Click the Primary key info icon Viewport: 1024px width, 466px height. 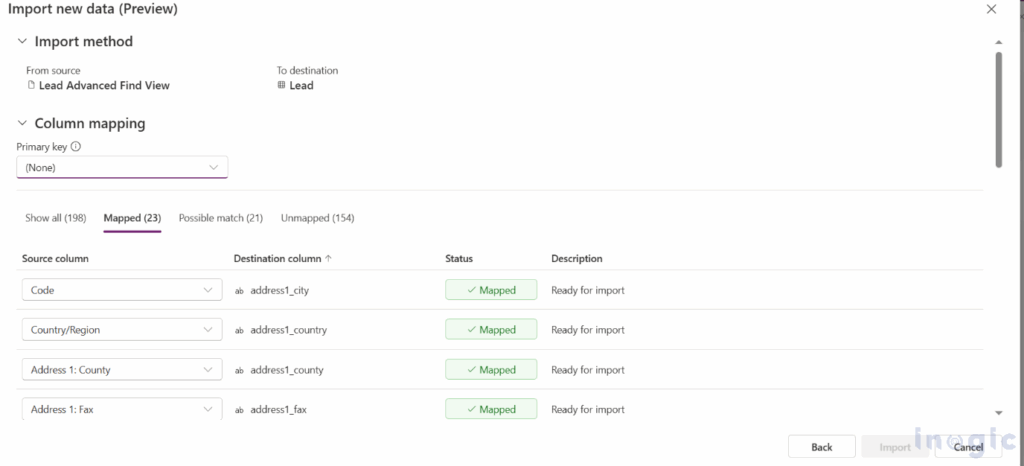click(76, 146)
